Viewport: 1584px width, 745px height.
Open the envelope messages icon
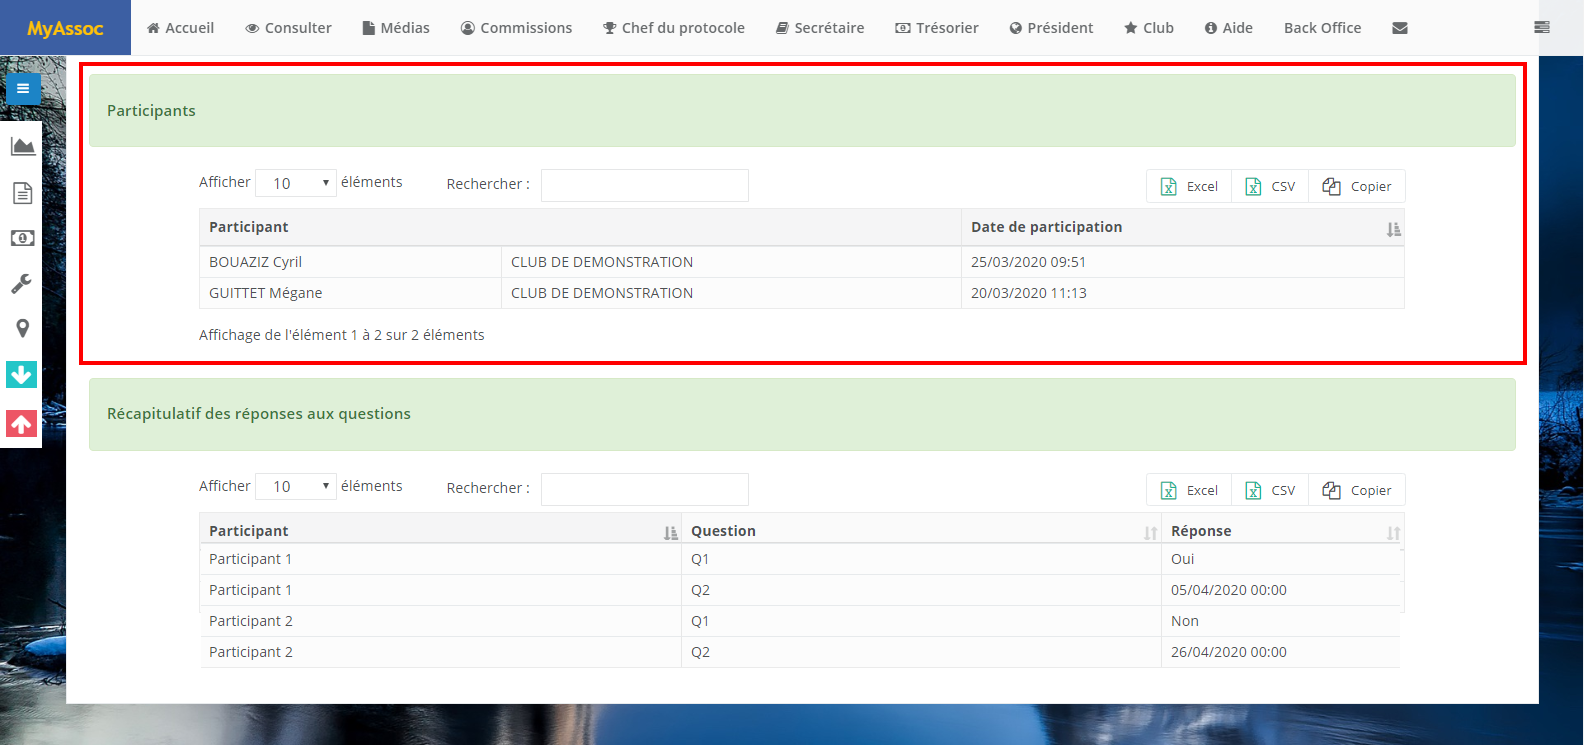pos(1400,28)
